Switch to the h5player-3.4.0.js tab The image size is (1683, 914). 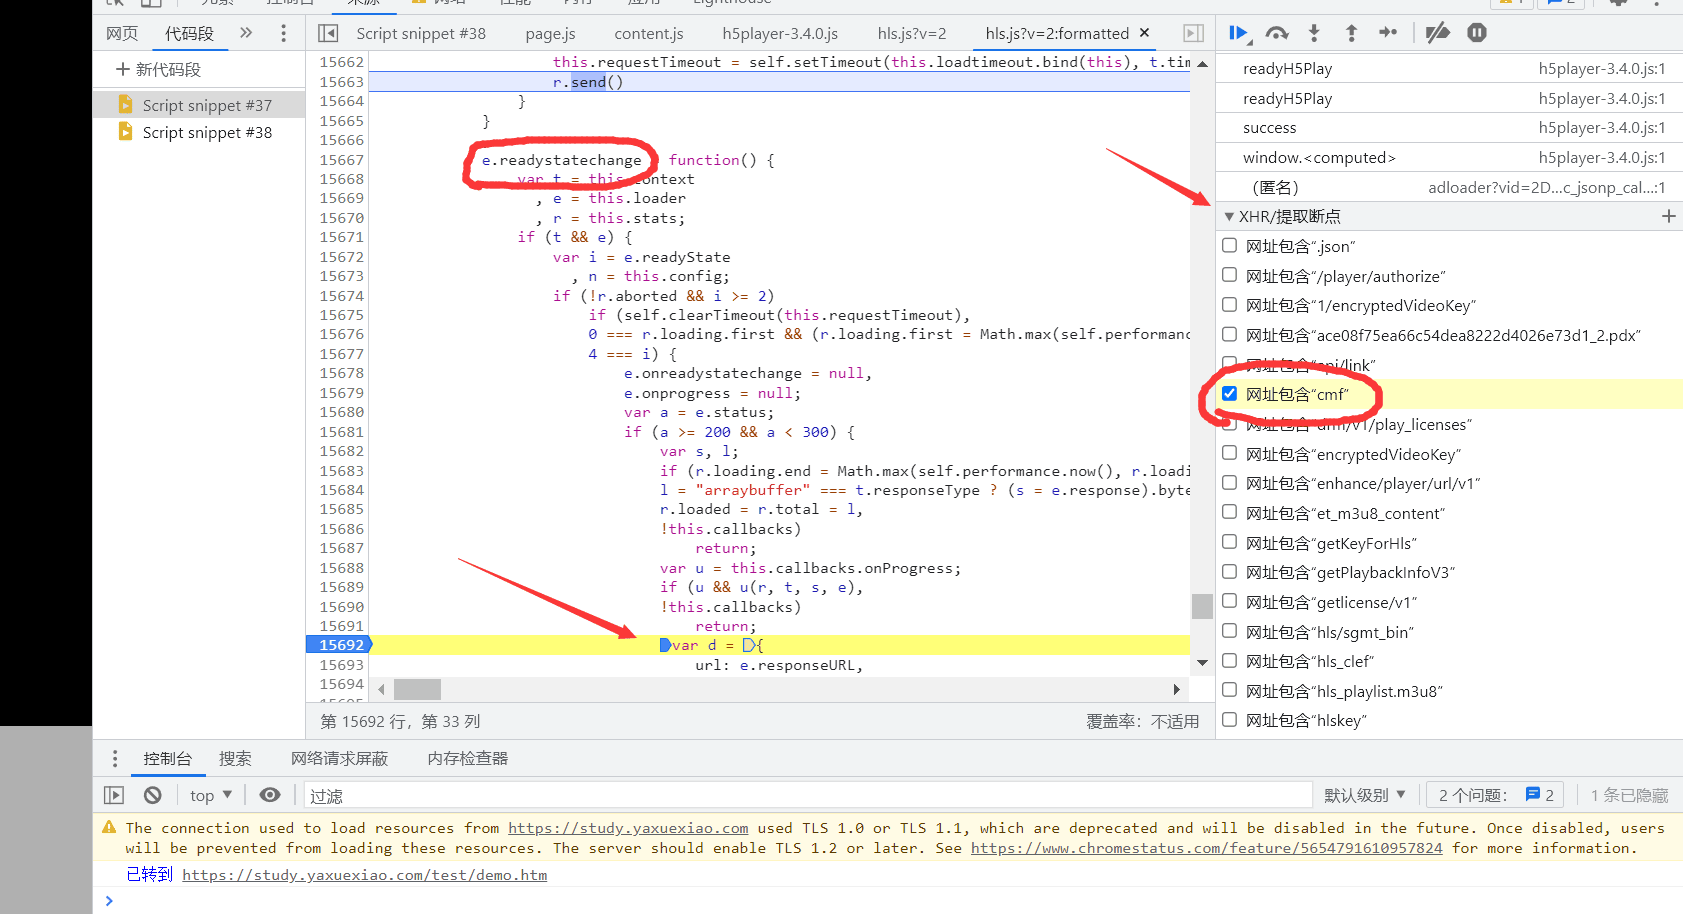click(x=780, y=33)
